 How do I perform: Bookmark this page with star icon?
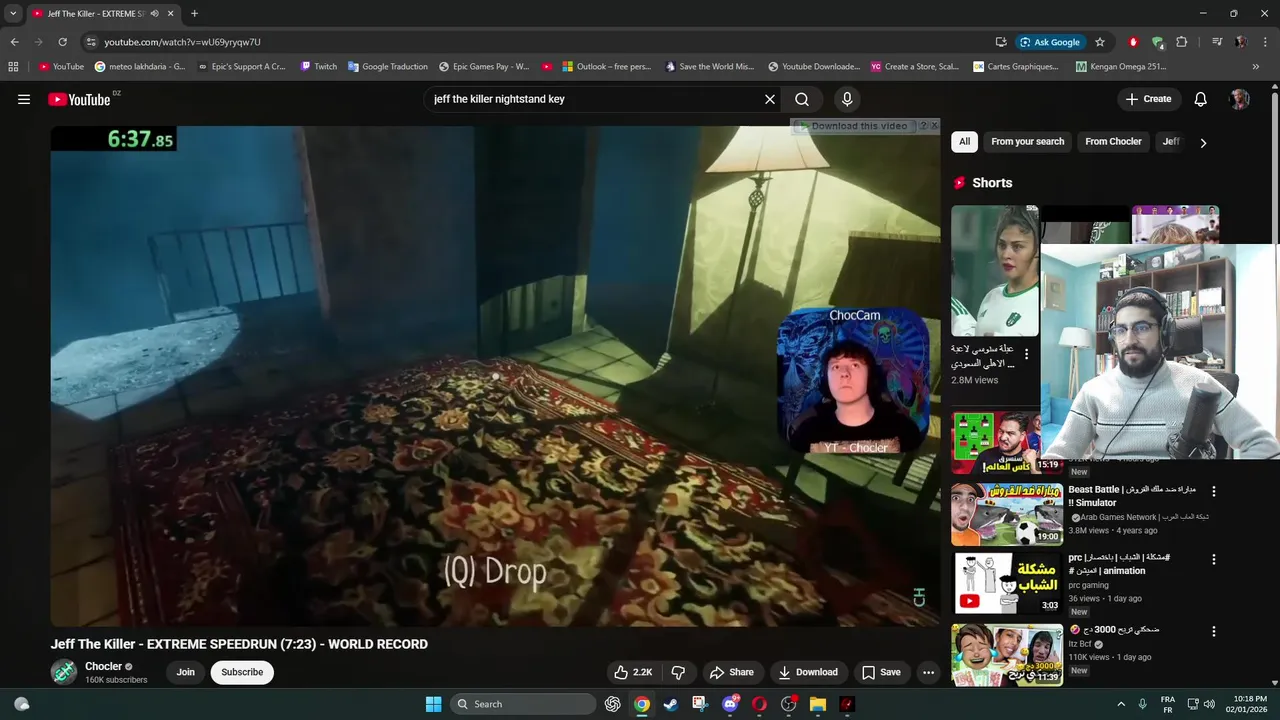(x=1100, y=42)
